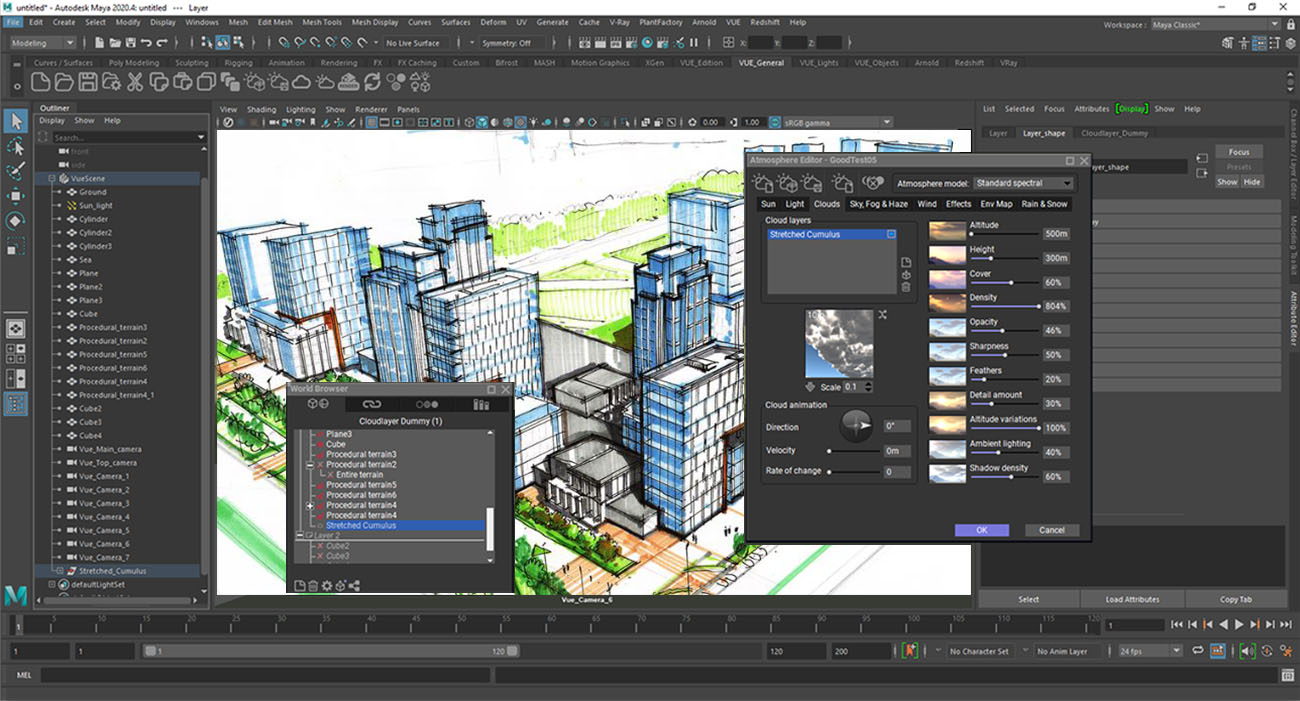Click the gear icon in World Browser
Viewport: 1300px width, 701px height.
click(x=326, y=585)
